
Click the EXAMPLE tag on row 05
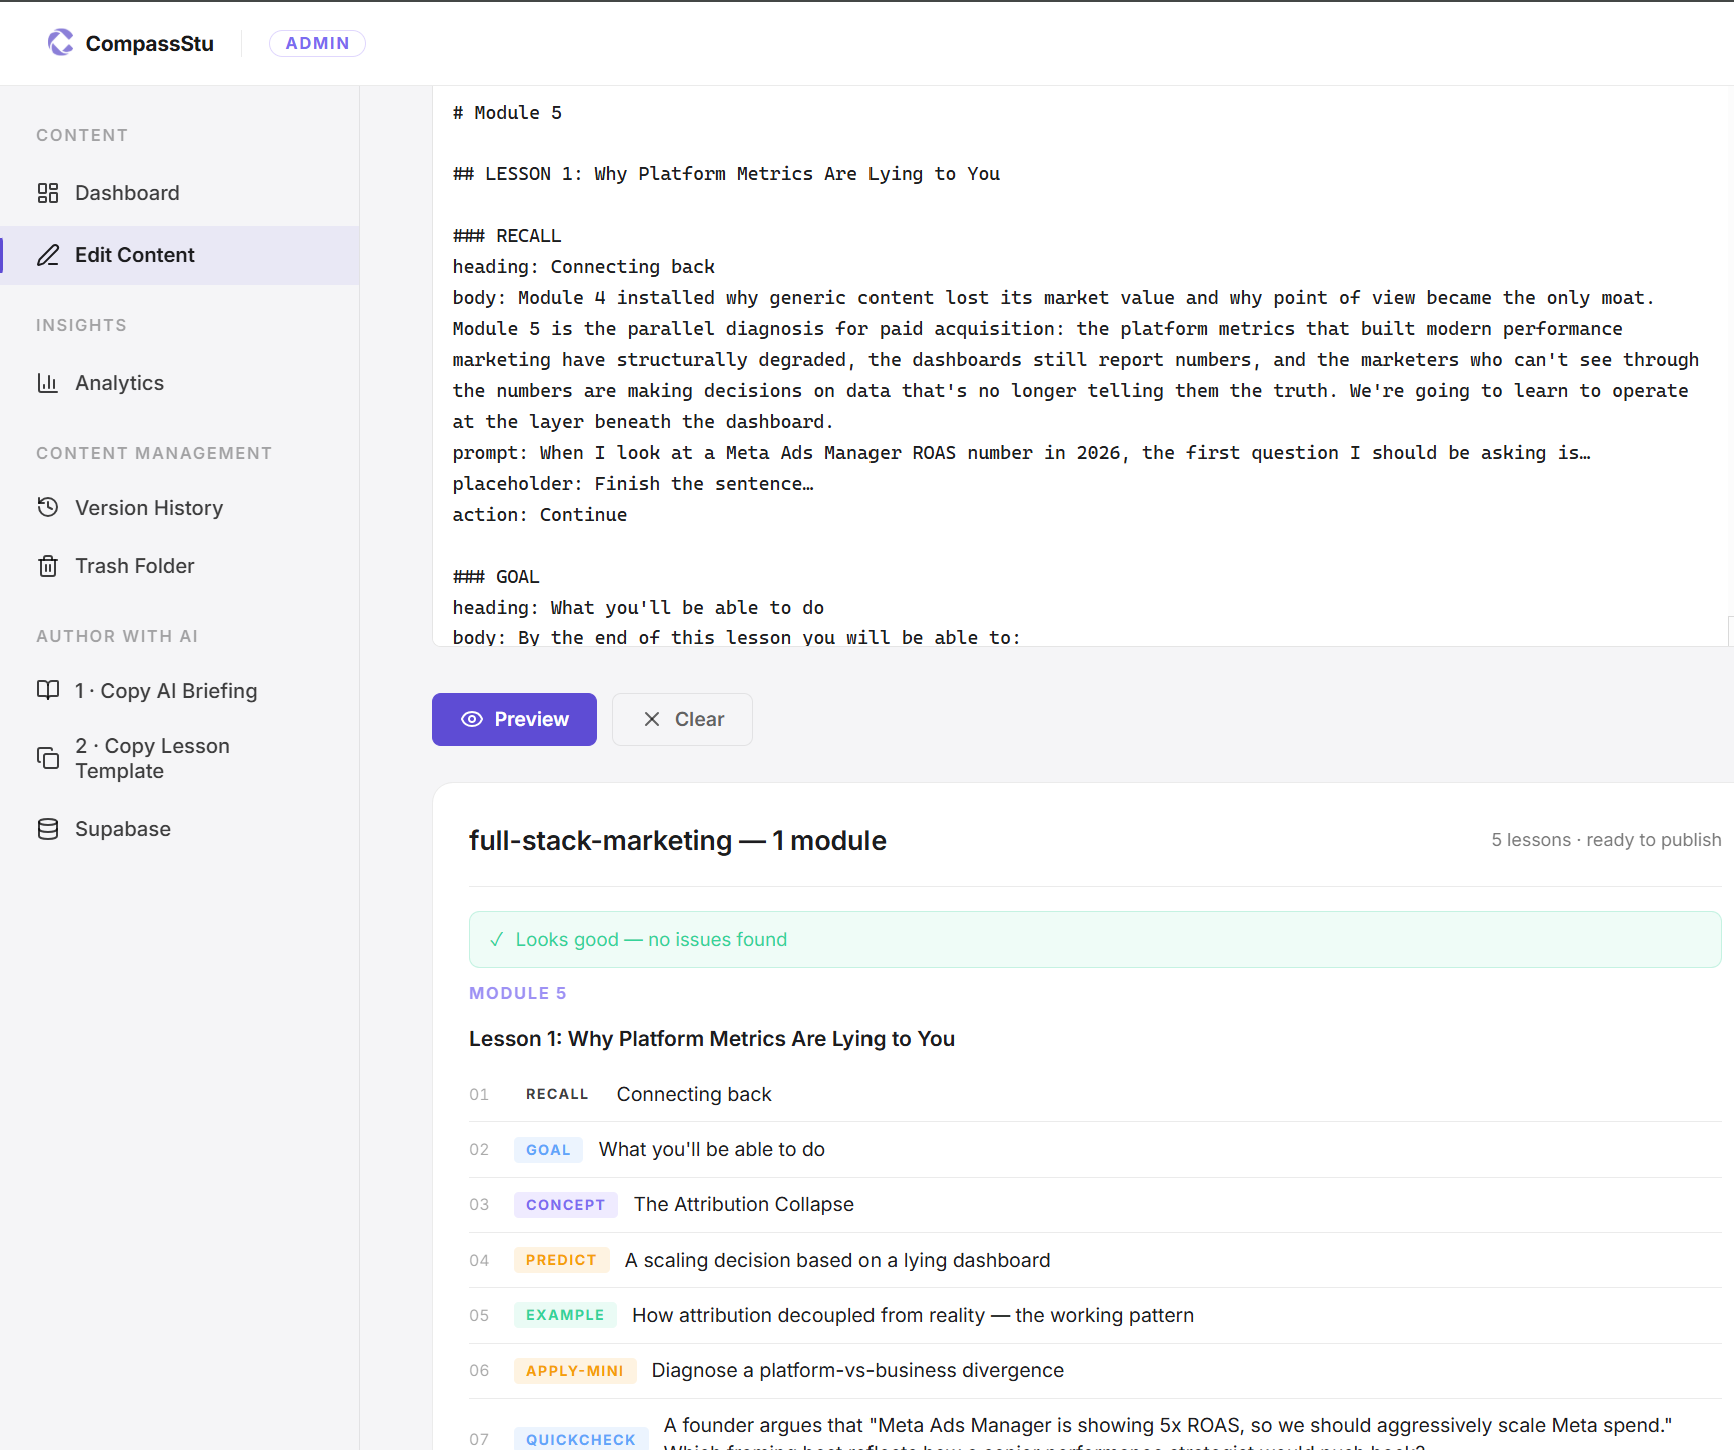(x=565, y=1315)
